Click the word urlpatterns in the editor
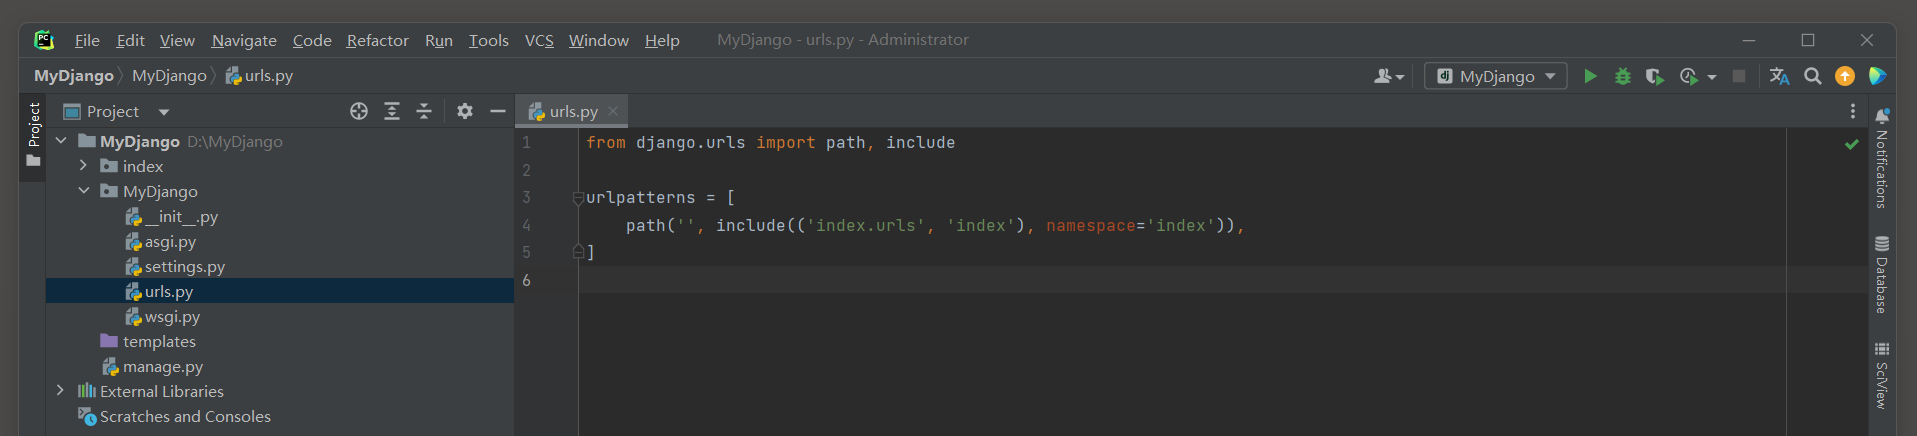Image resolution: width=1917 pixels, height=436 pixels. tap(640, 198)
